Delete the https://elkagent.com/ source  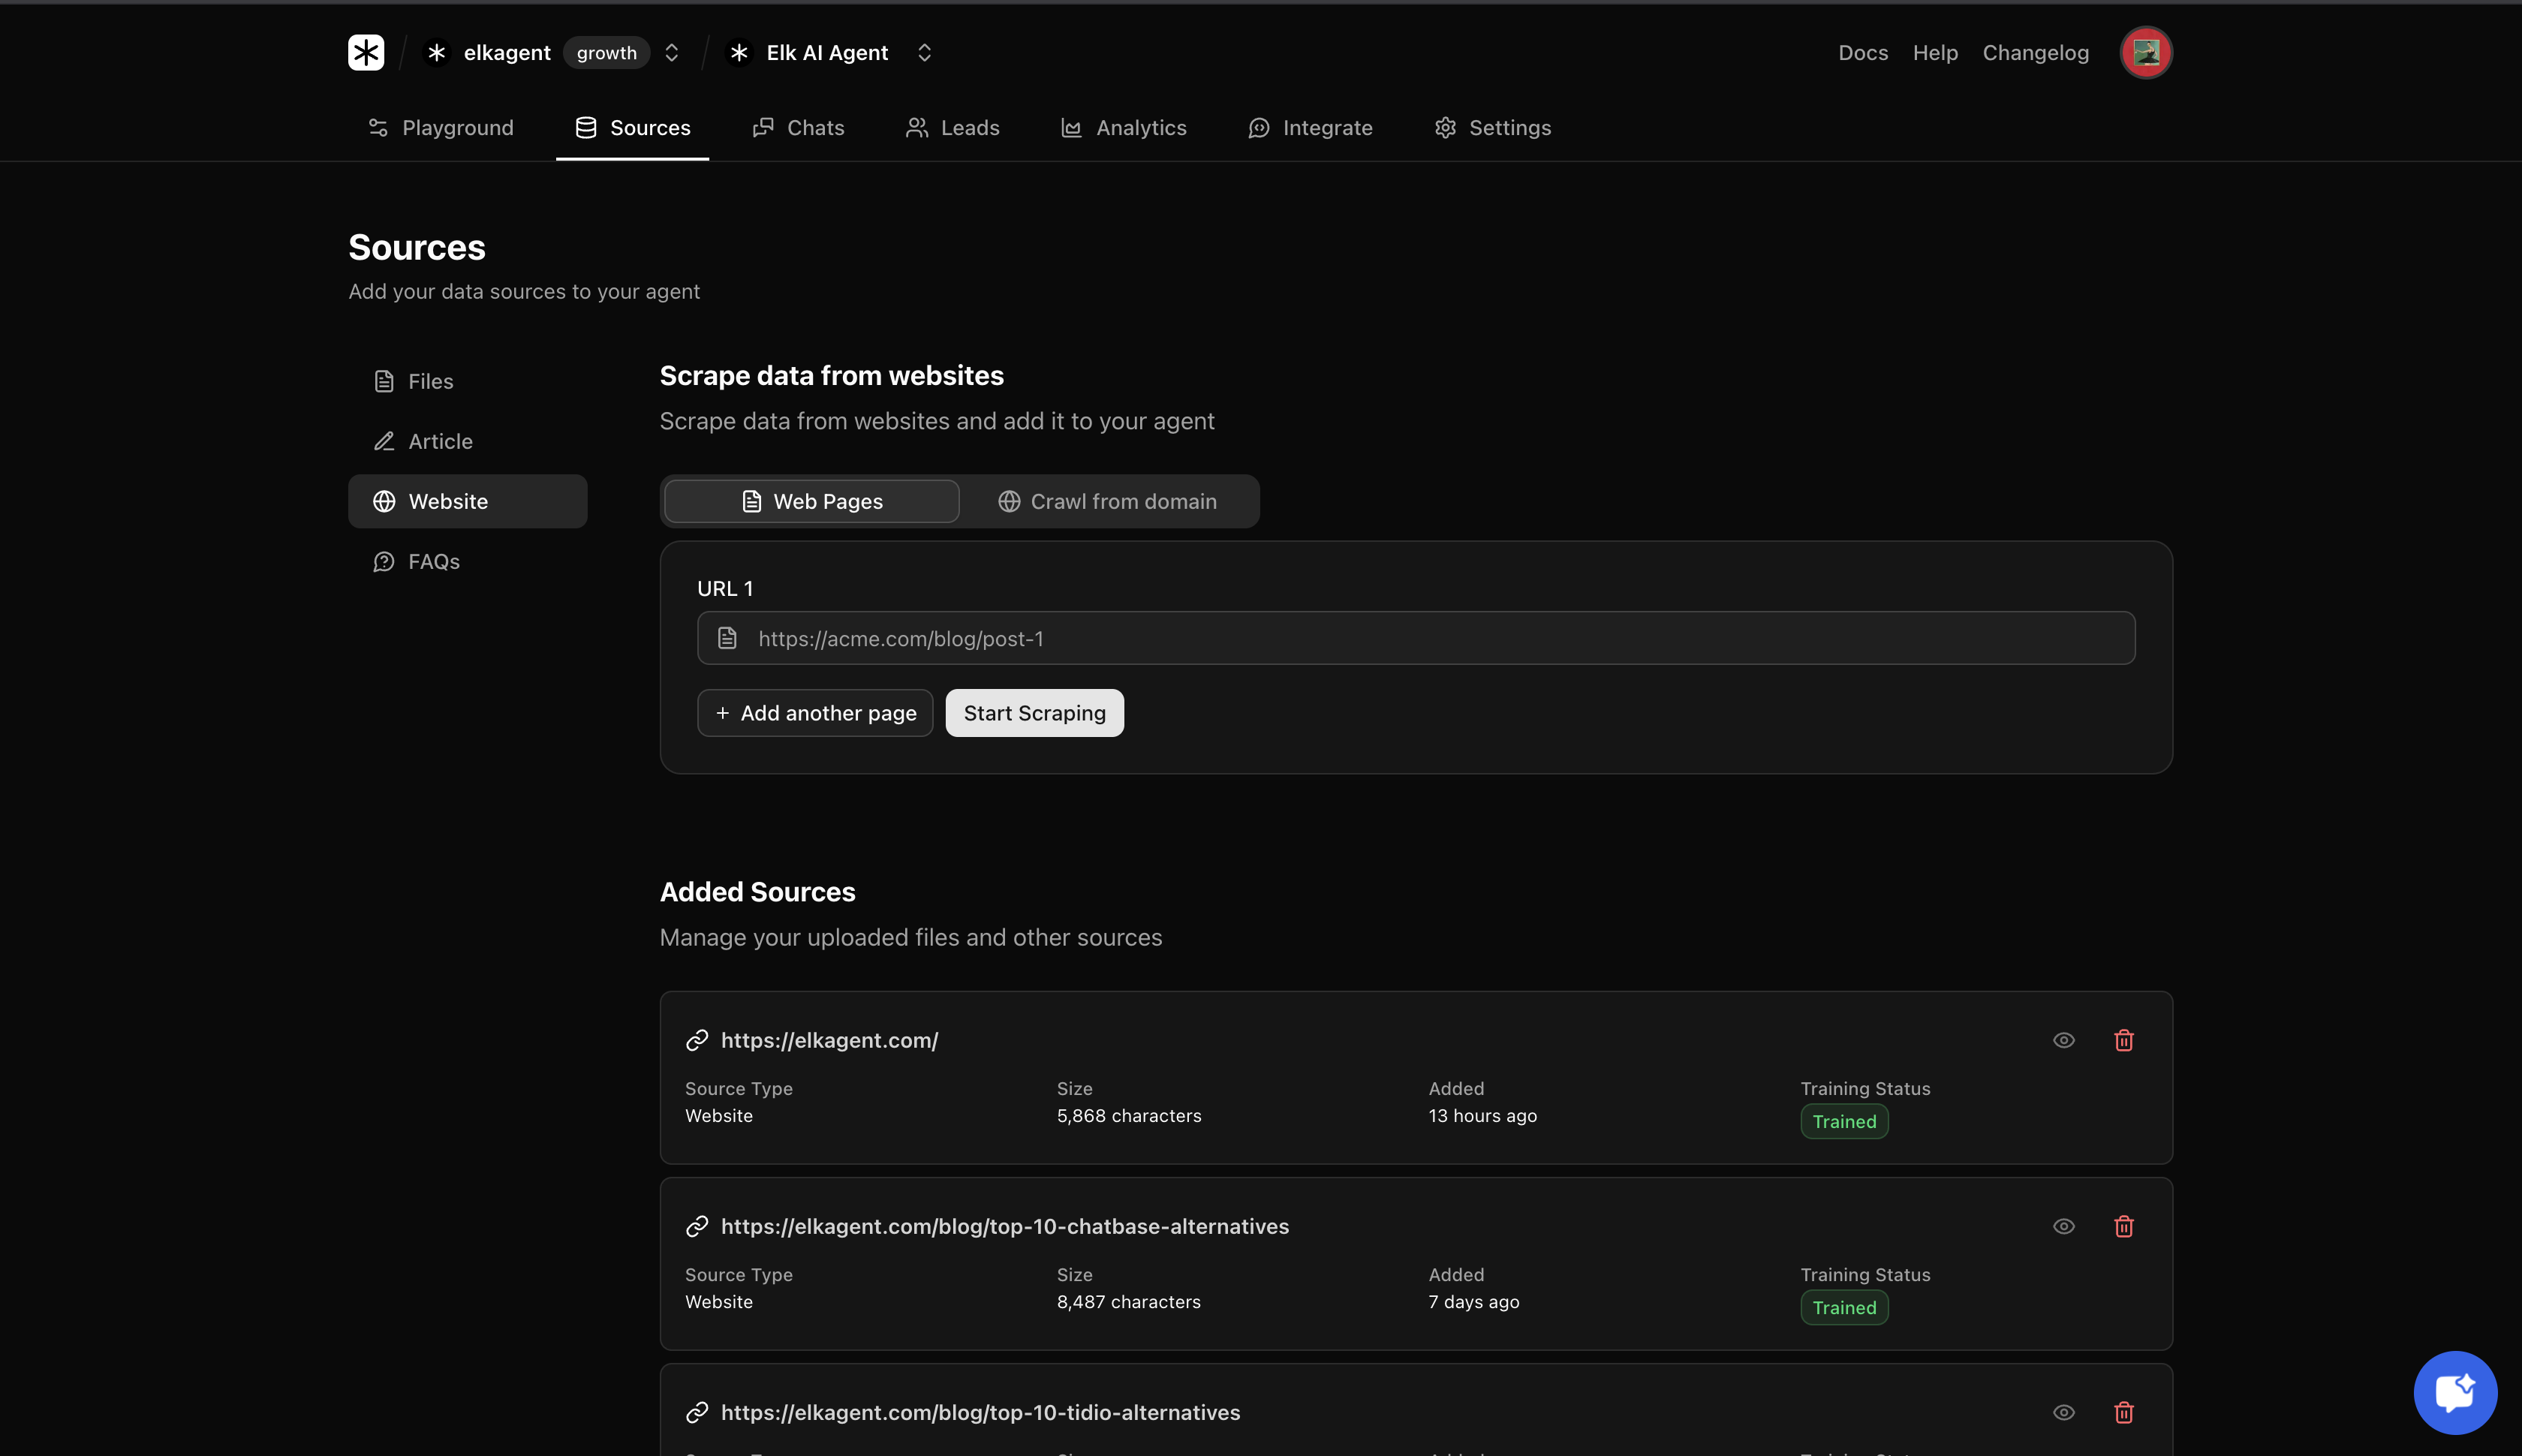point(2124,1040)
